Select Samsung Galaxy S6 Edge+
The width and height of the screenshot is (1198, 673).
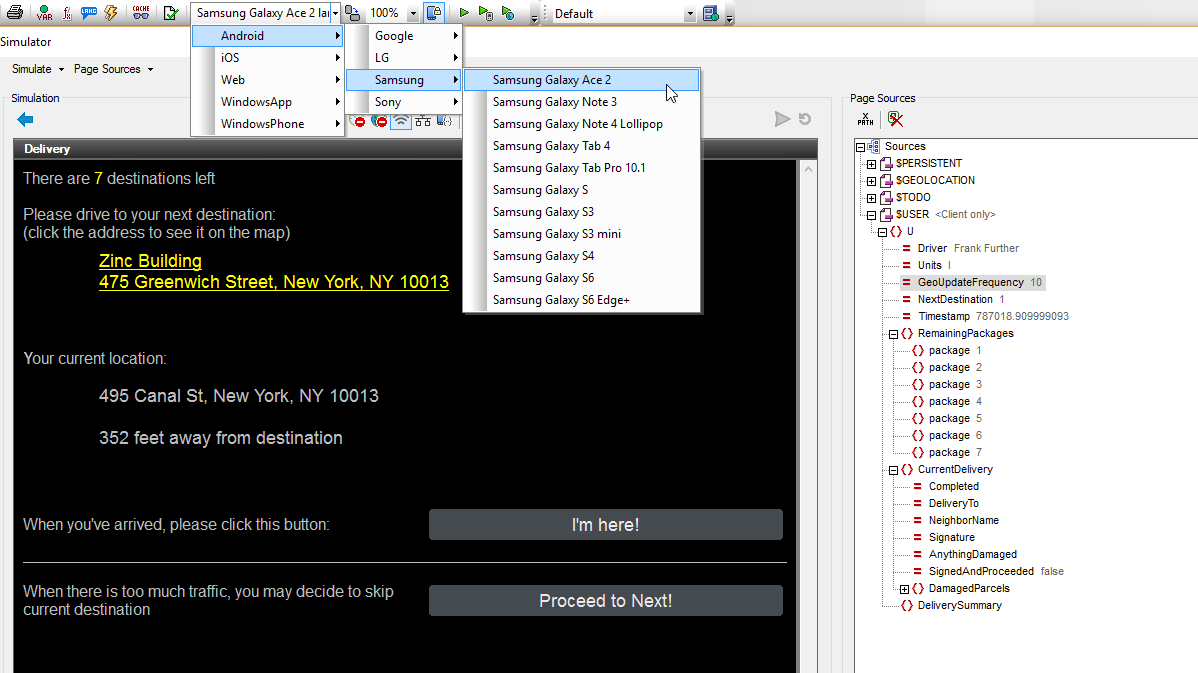click(582, 300)
